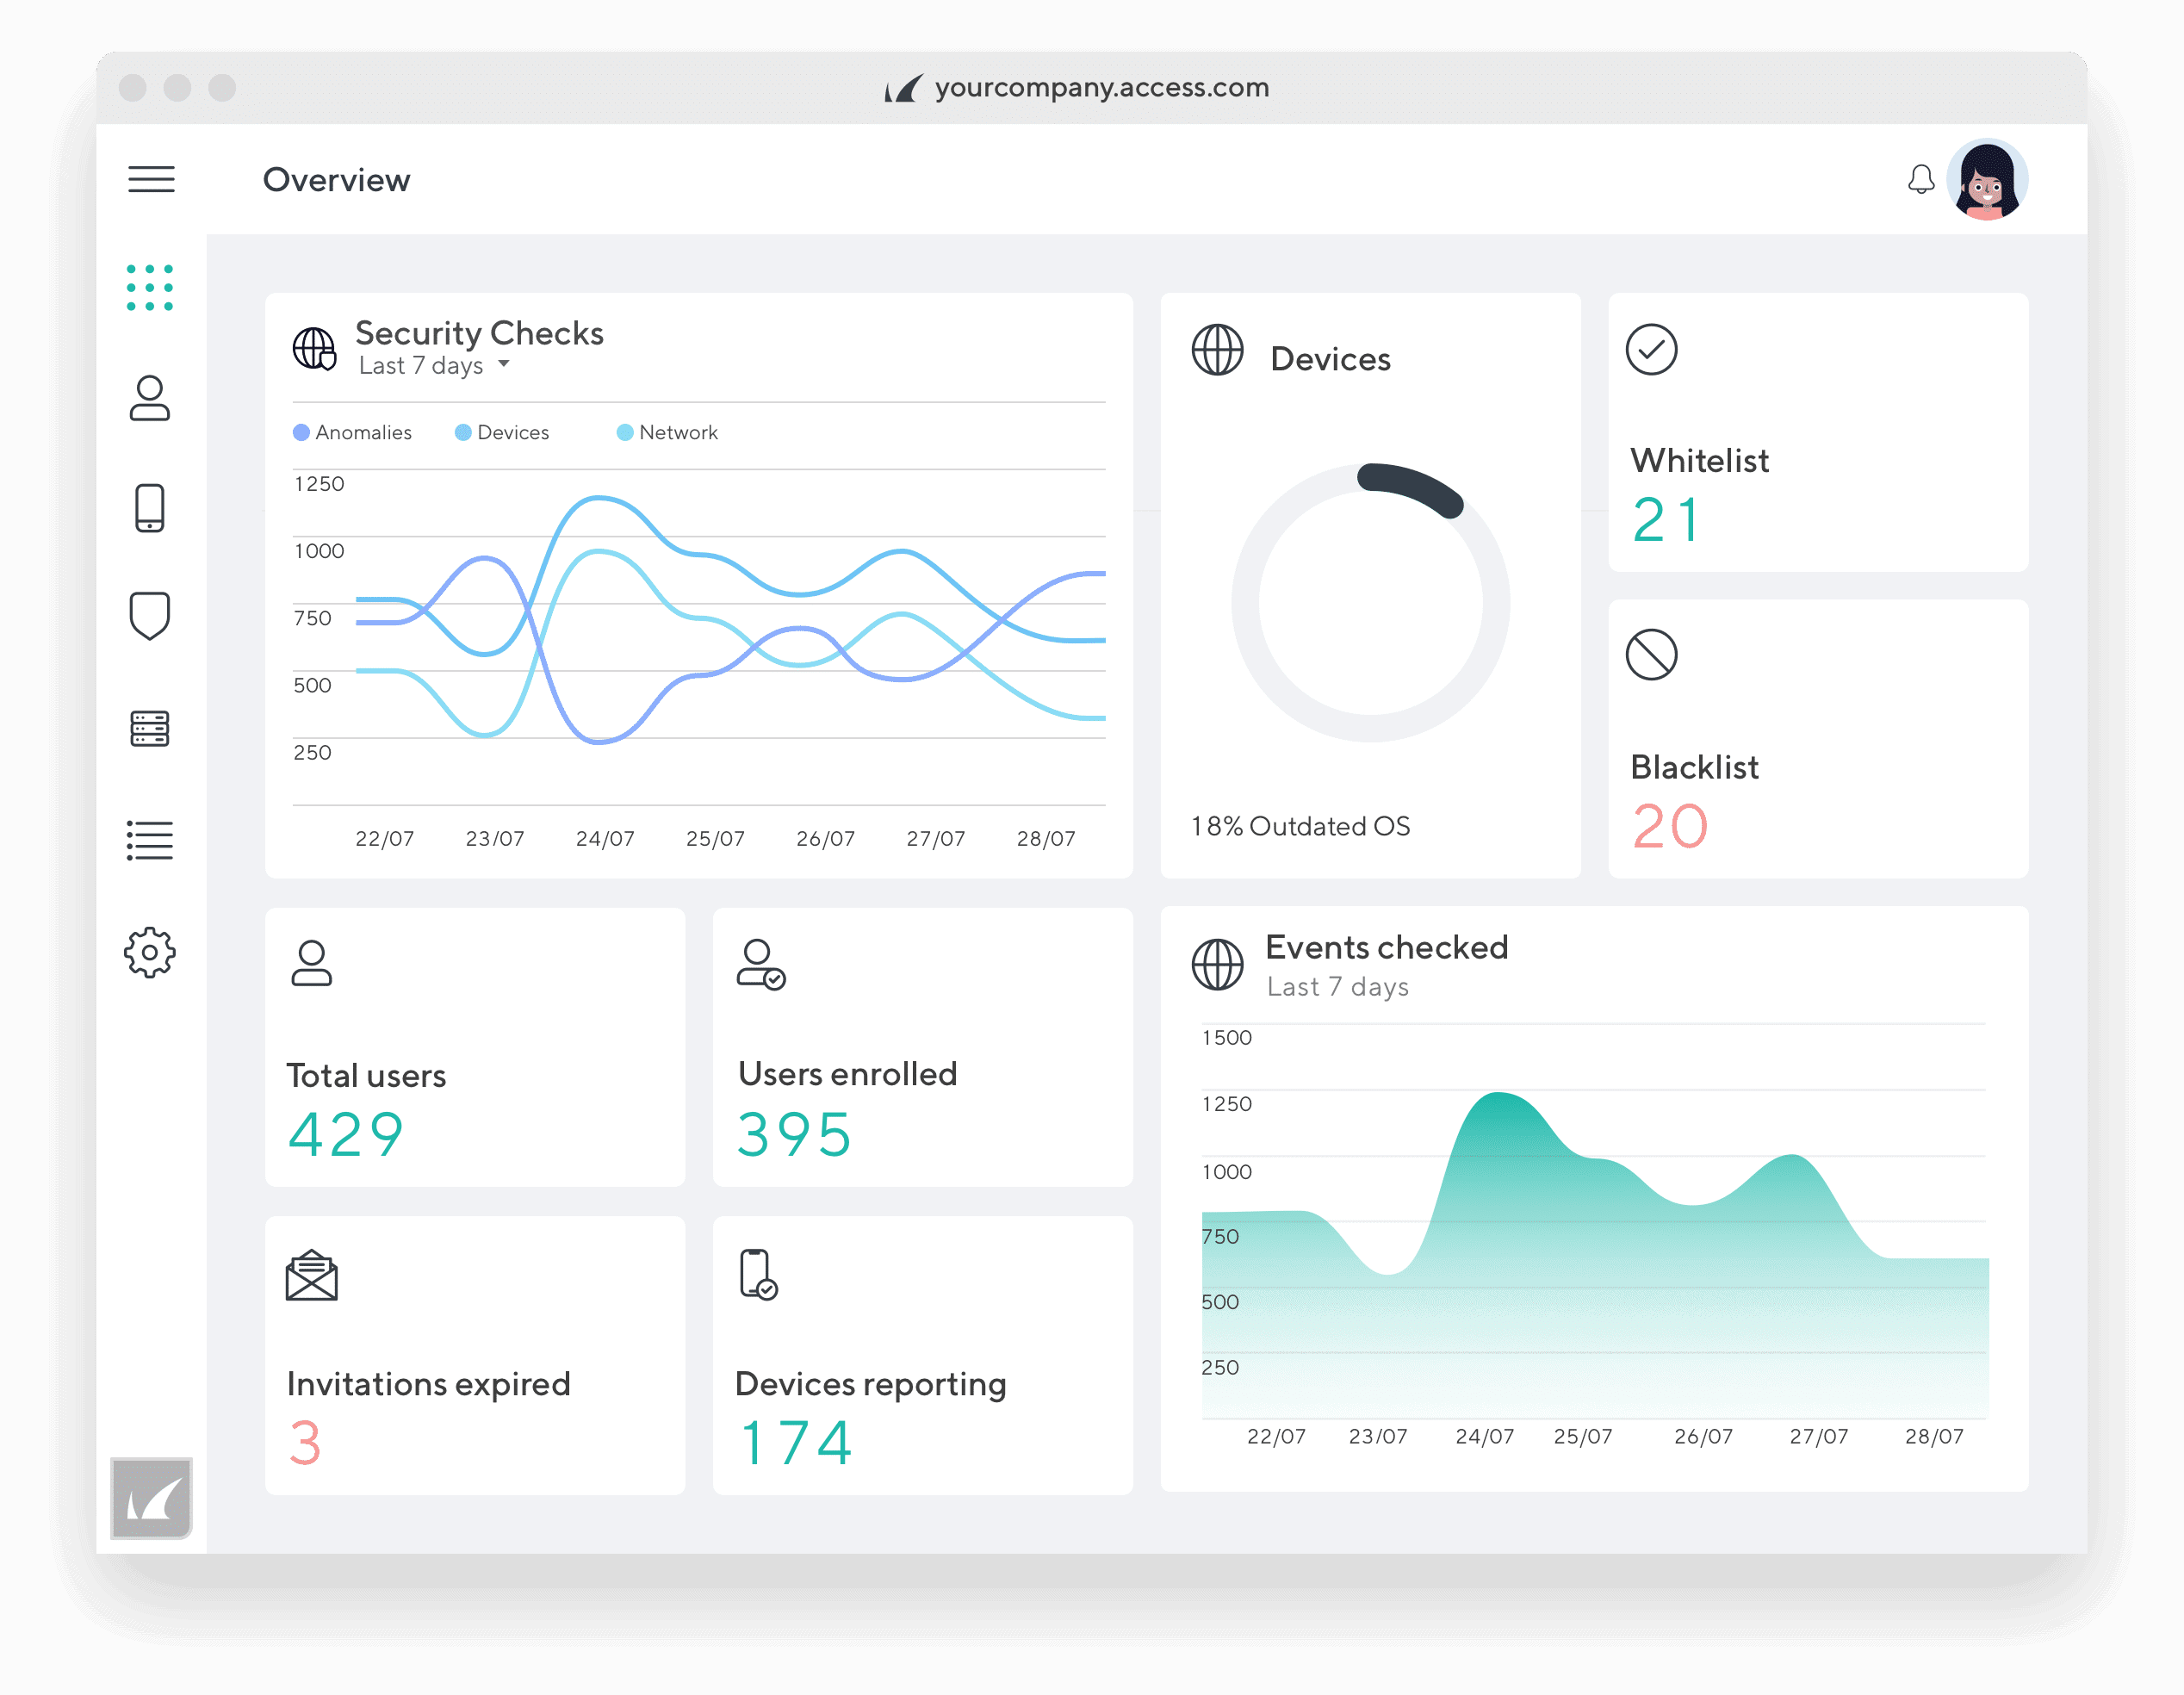Viewport: 2184px width, 1695px height.
Task: Expand the Last 7 days dropdown arrow
Action: pos(504,364)
